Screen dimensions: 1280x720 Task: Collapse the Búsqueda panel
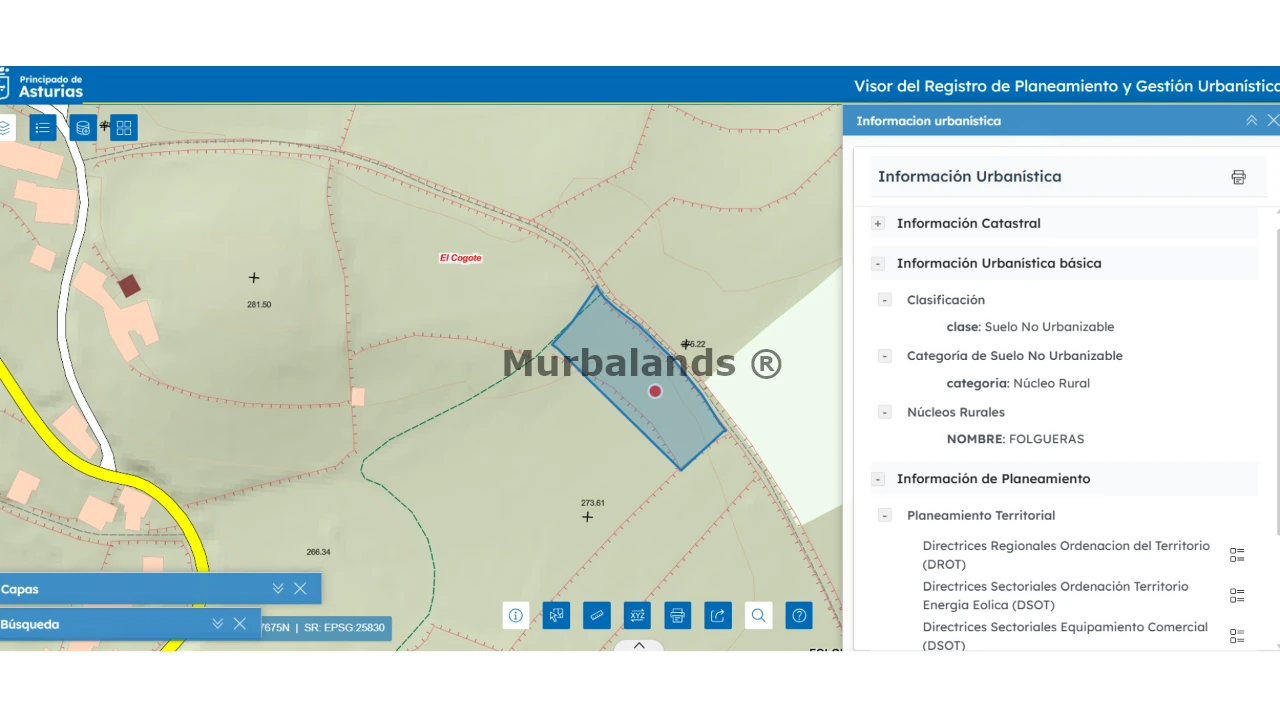click(218, 624)
